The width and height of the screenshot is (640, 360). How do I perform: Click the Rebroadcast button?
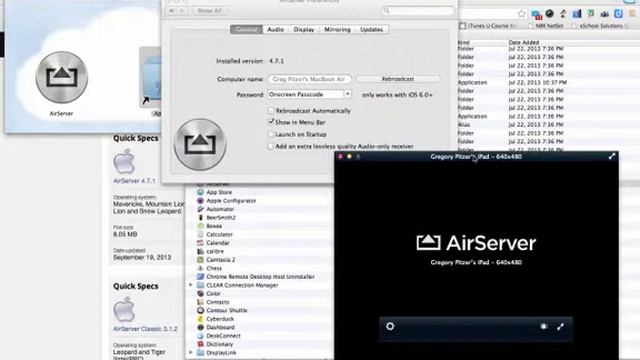click(398, 79)
